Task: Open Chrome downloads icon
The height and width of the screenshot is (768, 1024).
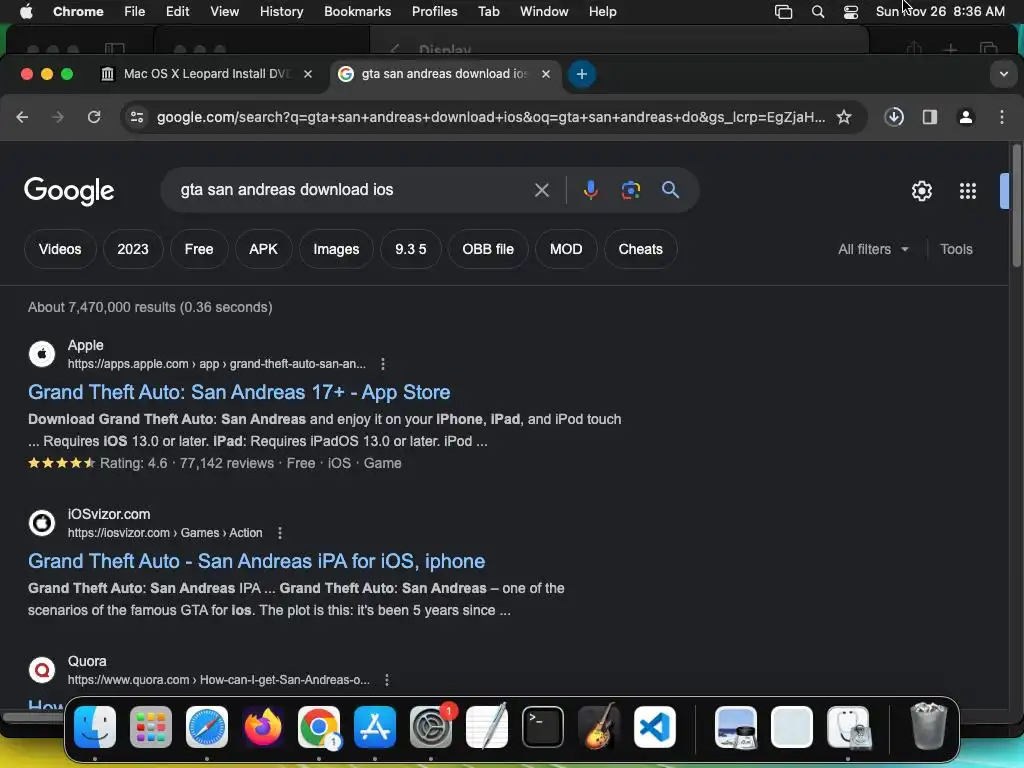Action: click(894, 117)
